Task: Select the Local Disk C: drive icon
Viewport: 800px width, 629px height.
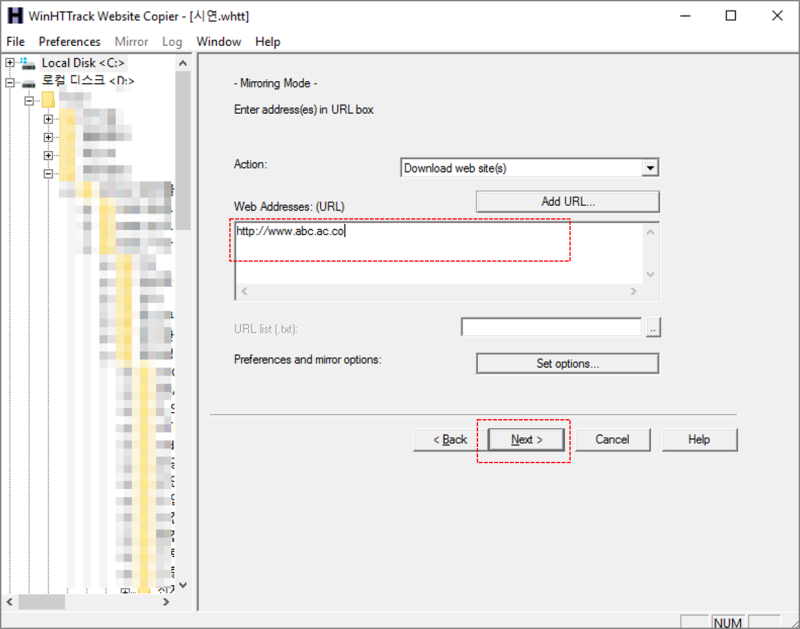Action: 28,63
